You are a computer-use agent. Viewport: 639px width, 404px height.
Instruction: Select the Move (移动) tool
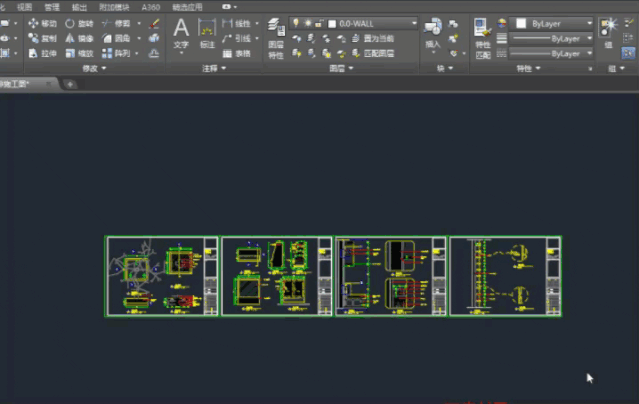43,23
